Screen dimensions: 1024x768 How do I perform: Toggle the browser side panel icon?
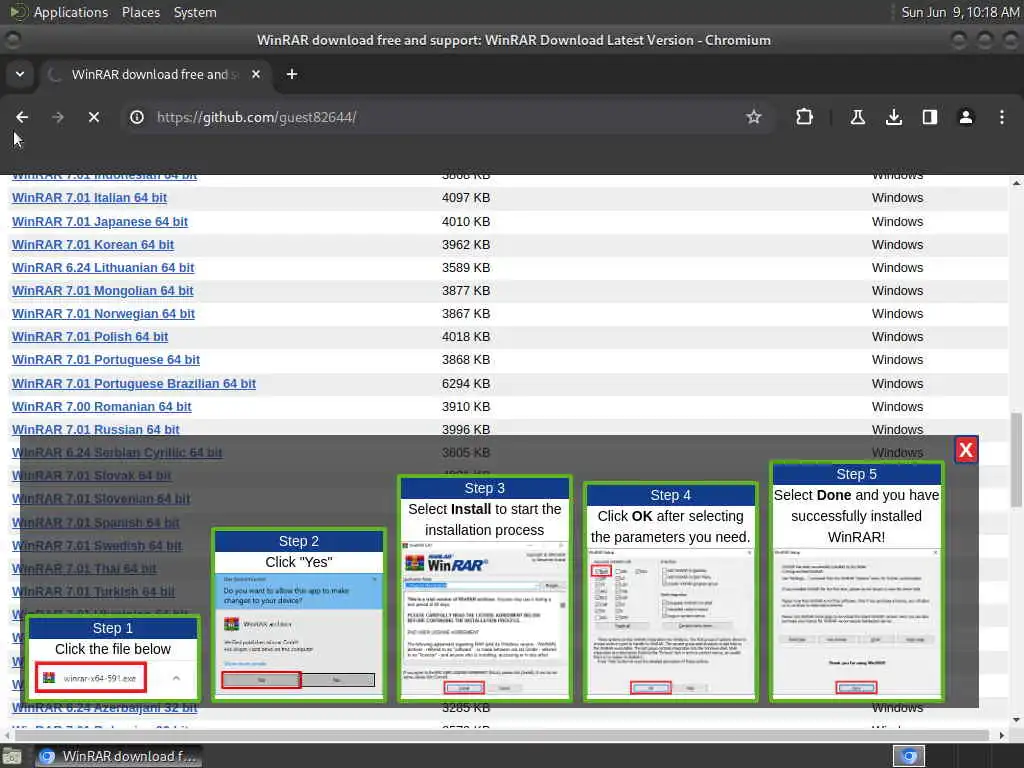[x=929, y=117]
